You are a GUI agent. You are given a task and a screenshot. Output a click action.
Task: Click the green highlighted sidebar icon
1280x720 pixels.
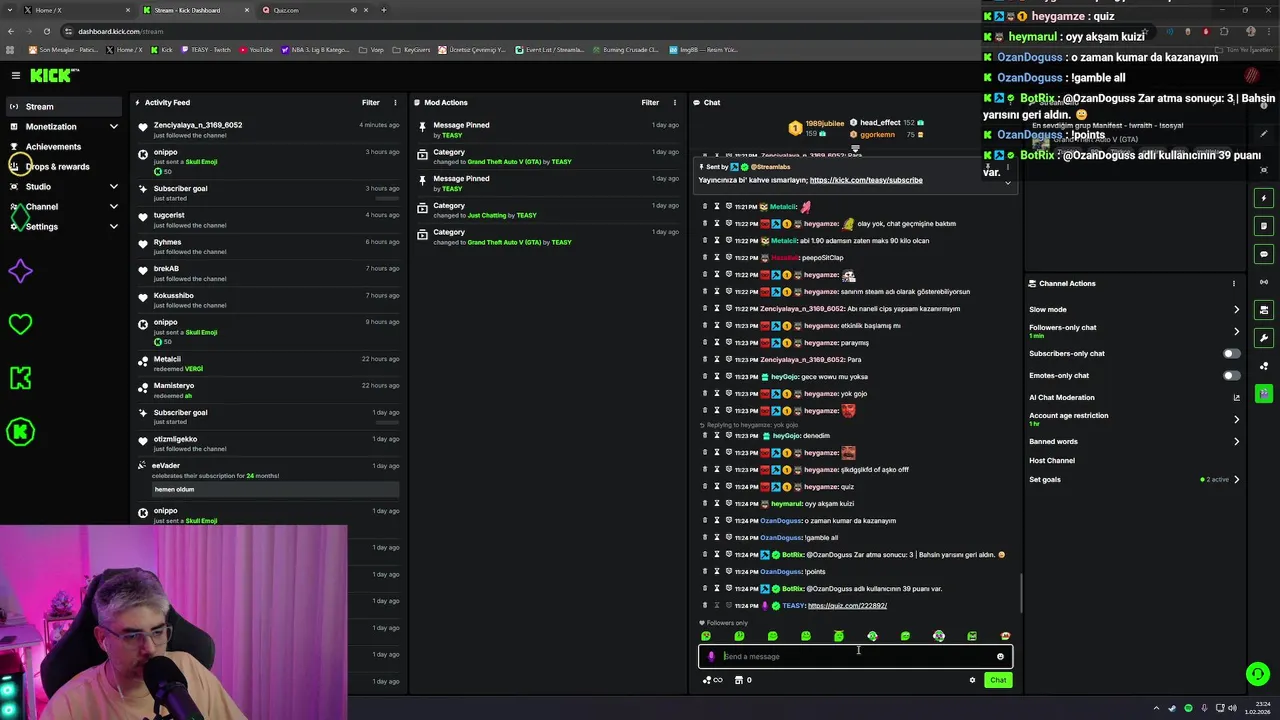1264,394
